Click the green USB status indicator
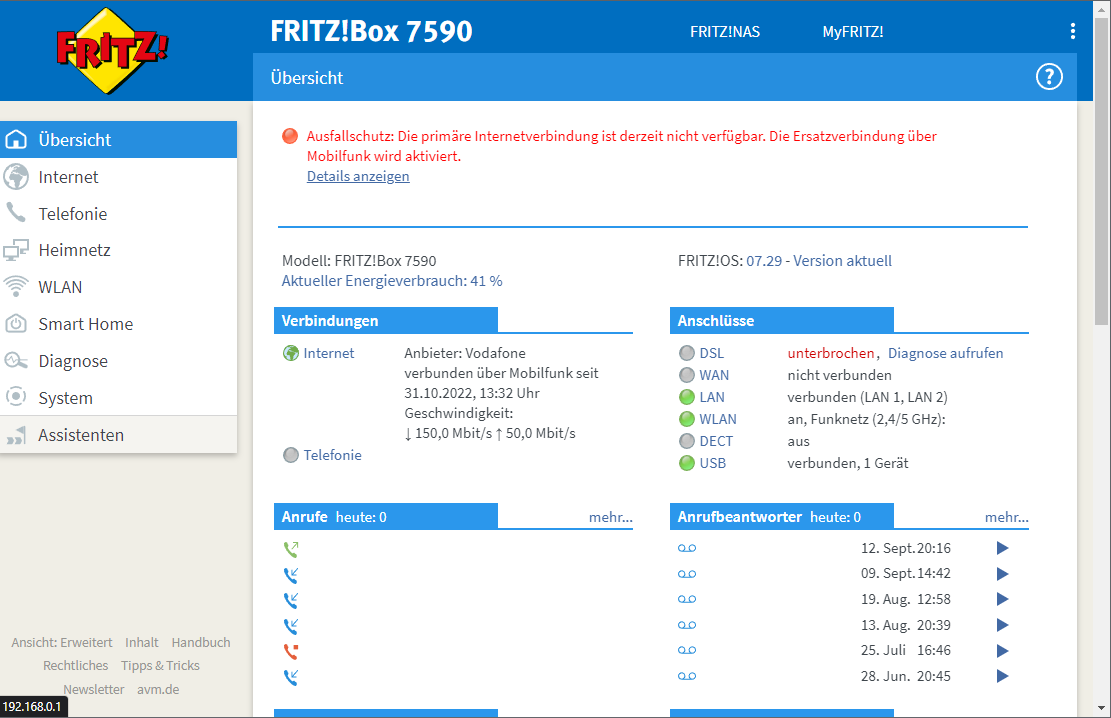The height and width of the screenshot is (718, 1111). (687, 463)
